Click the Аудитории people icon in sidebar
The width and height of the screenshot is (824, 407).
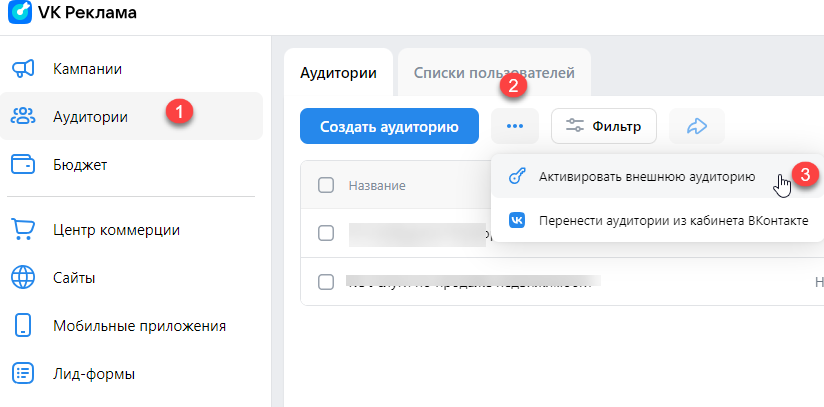23,116
